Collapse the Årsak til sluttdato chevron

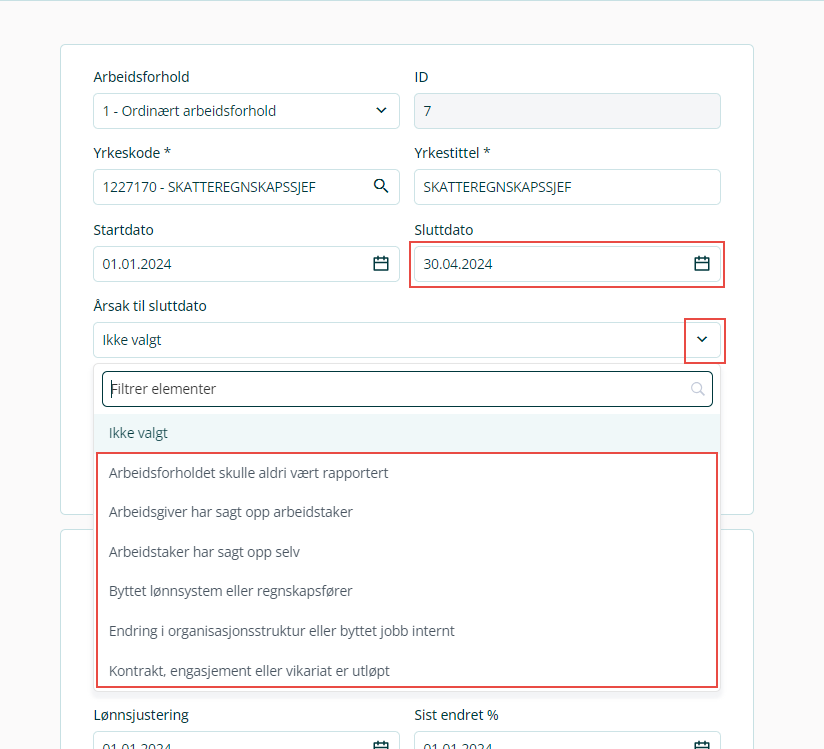coord(702,340)
